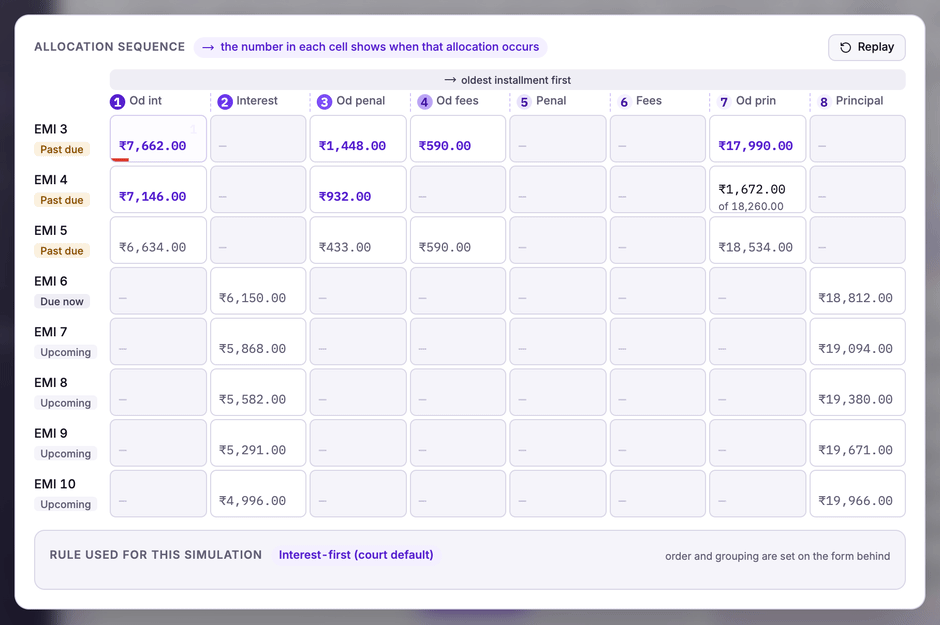940x625 pixels.
Task: Click Interest-first (court default) rule label
Action: pyautogui.click(x=356, y=555)
